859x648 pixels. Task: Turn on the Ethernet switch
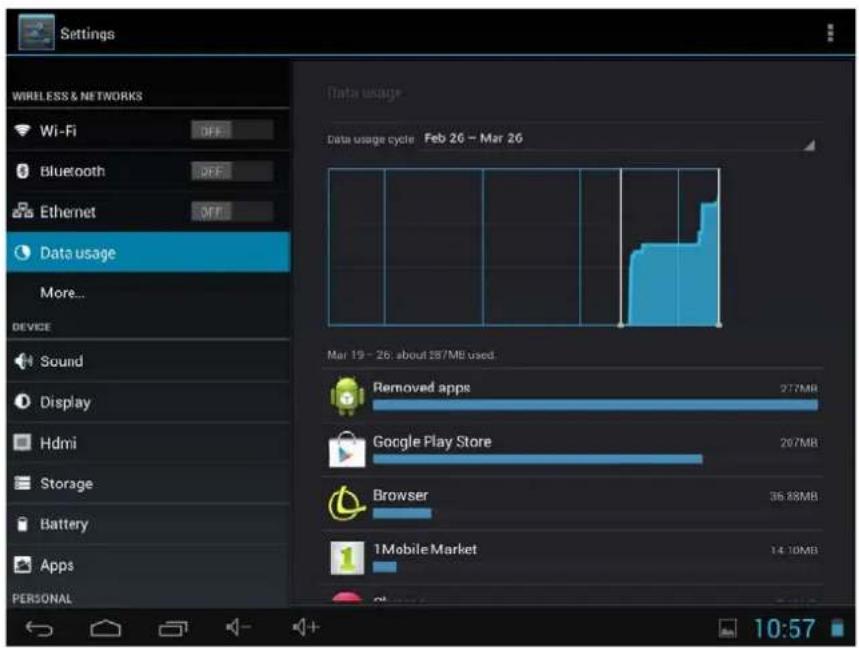[x=232, y=211]
